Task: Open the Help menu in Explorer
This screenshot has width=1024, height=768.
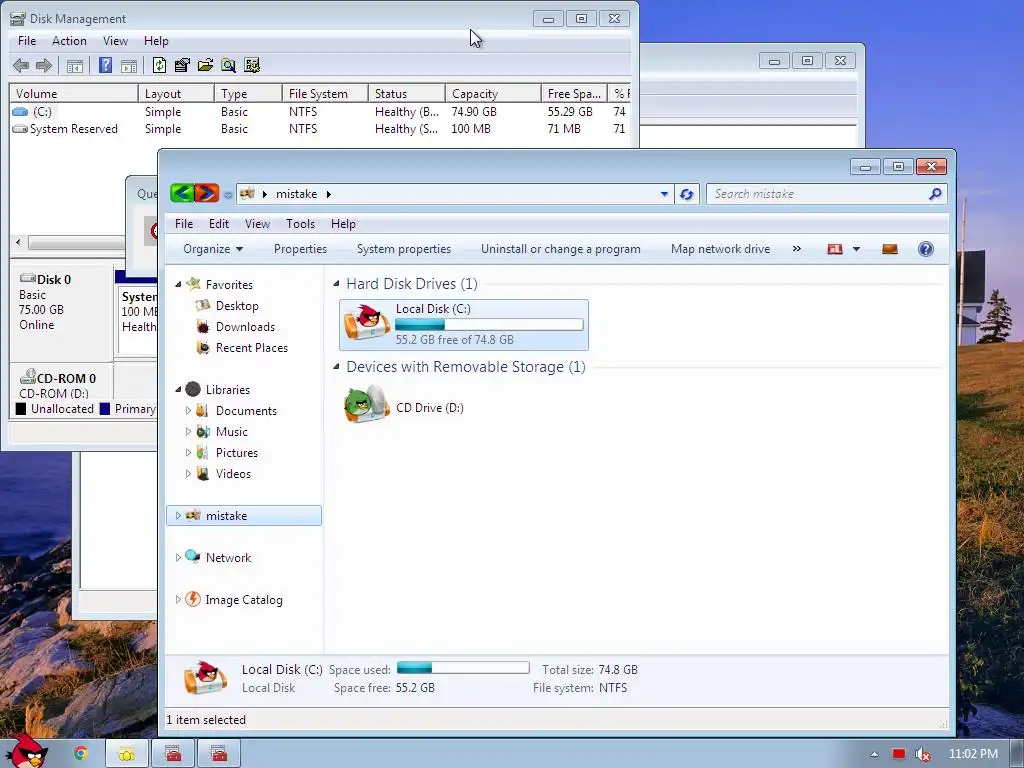Action: tap(343, 223)
